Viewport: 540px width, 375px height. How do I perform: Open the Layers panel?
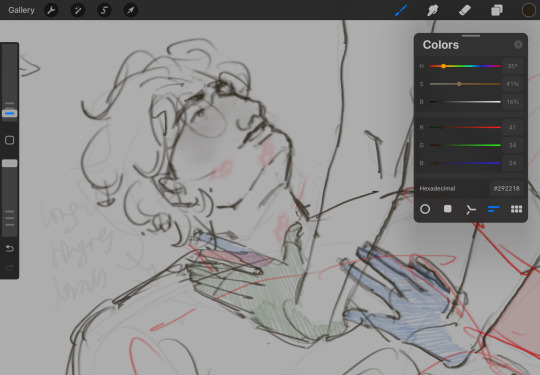(x=496, y=10)
